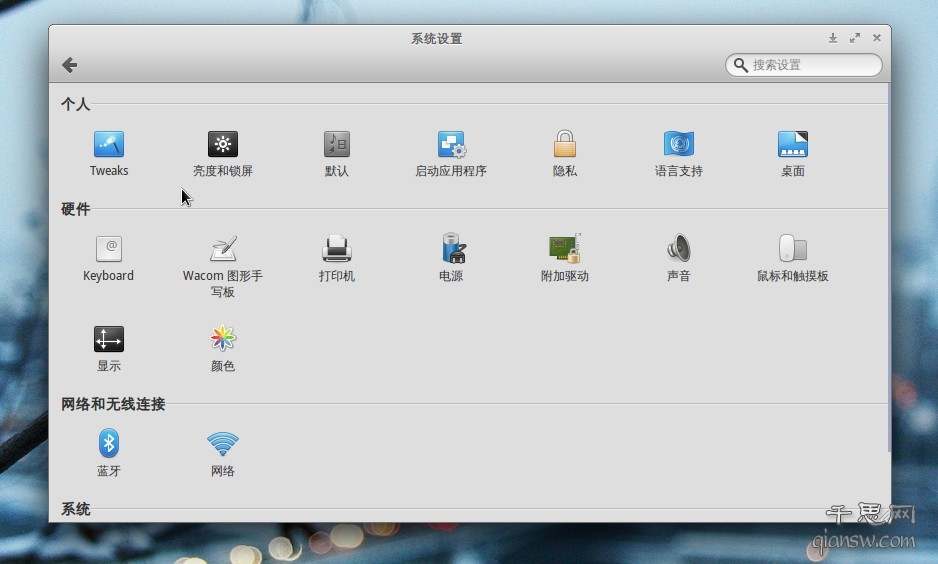938x564 pixels.
Task: Open 鼠标和触摸板 mouse and touchpad settings
Action: [x=793, y=258]
